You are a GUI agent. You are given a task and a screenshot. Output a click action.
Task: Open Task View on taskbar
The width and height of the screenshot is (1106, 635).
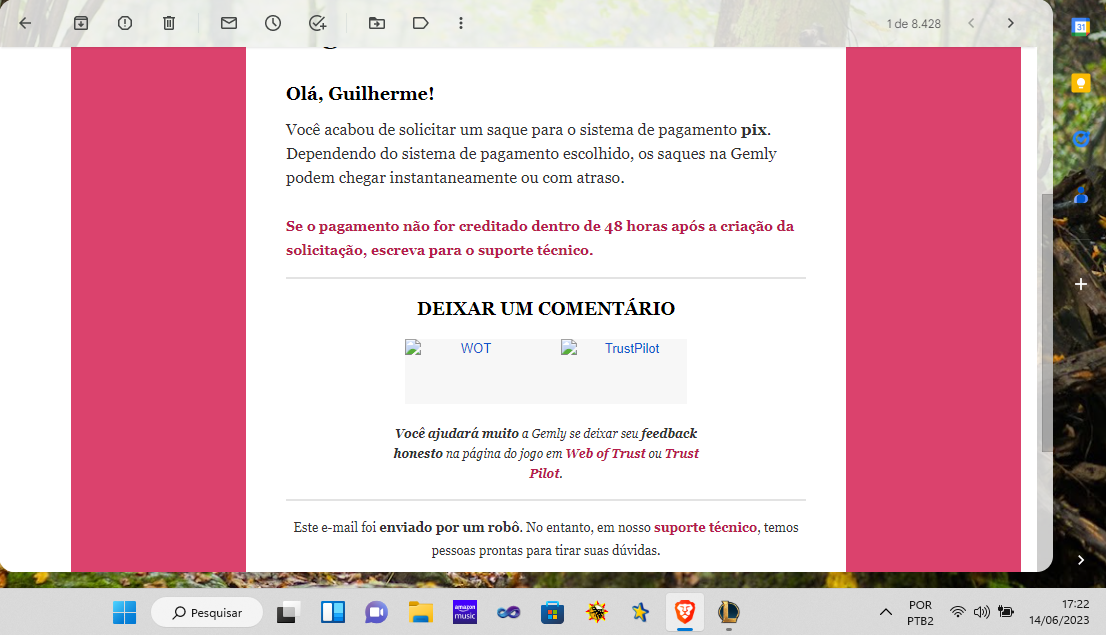click(287, 612)
